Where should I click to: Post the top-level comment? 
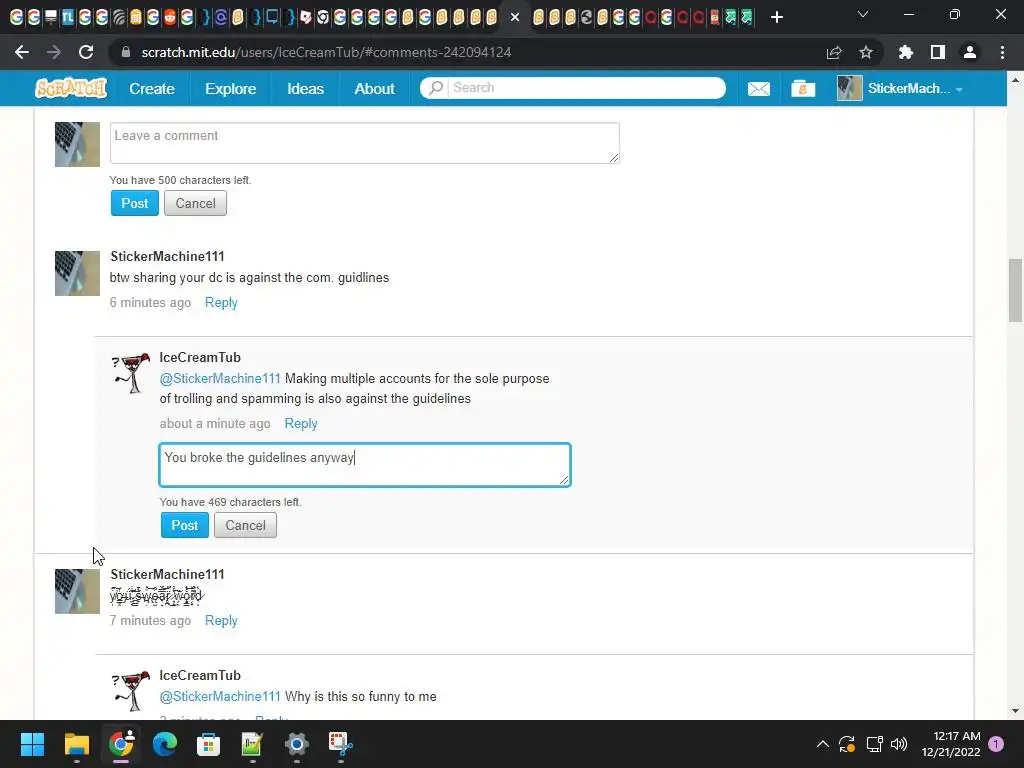click(135, 203)
